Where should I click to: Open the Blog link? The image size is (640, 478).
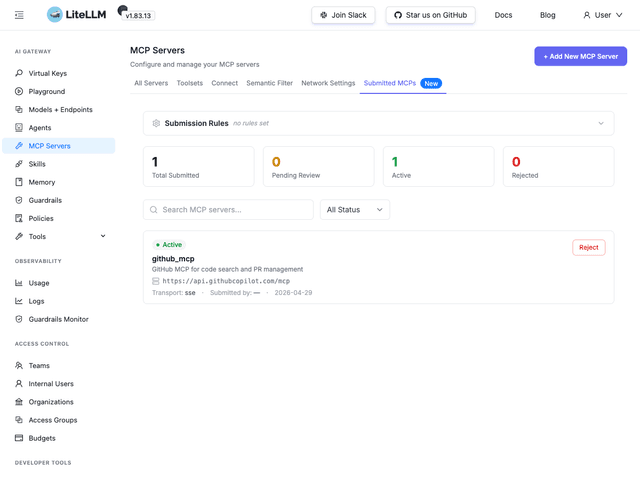(x=547, y=15)
